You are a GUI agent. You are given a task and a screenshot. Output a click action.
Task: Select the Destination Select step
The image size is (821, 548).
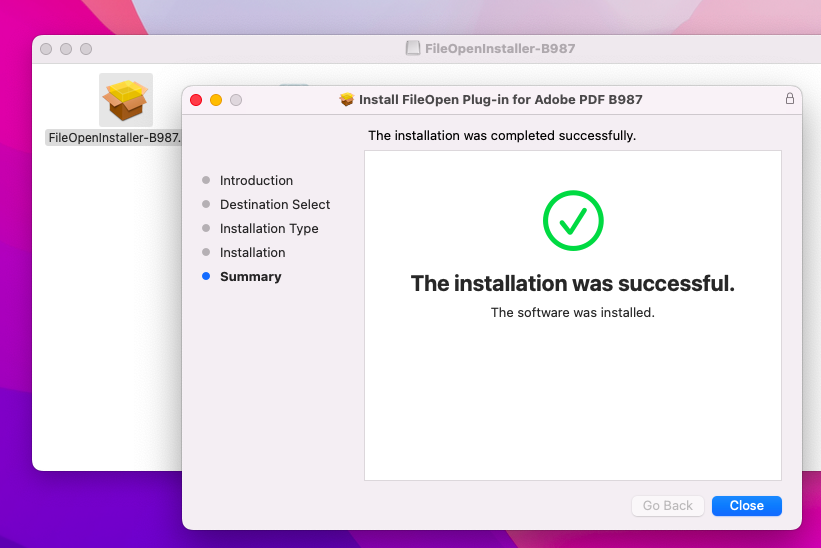click(x=275, y=204)
